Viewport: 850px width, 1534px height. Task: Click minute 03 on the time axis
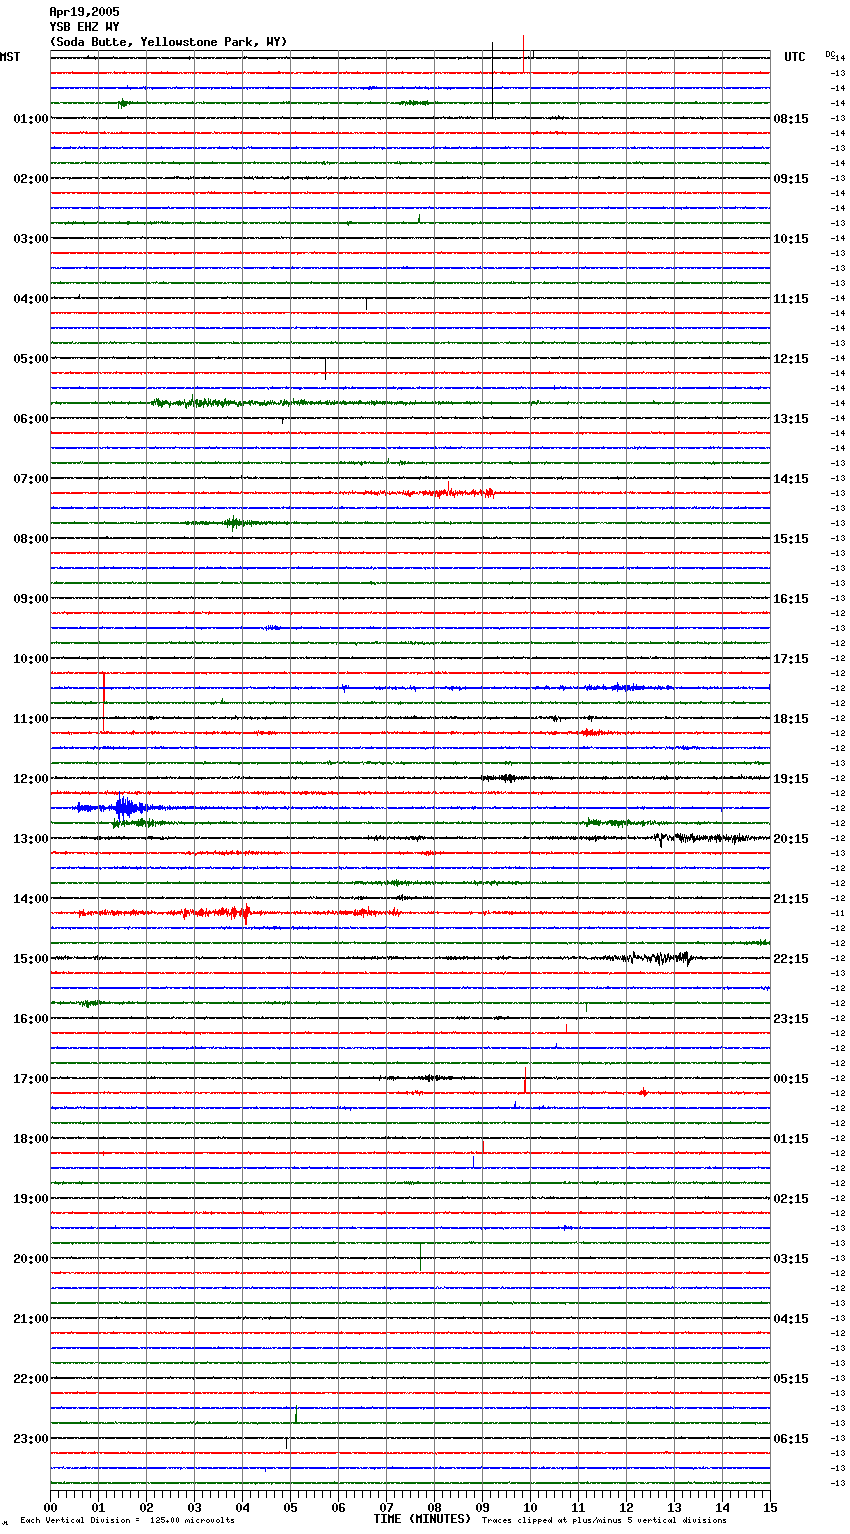coord(194,1507)
